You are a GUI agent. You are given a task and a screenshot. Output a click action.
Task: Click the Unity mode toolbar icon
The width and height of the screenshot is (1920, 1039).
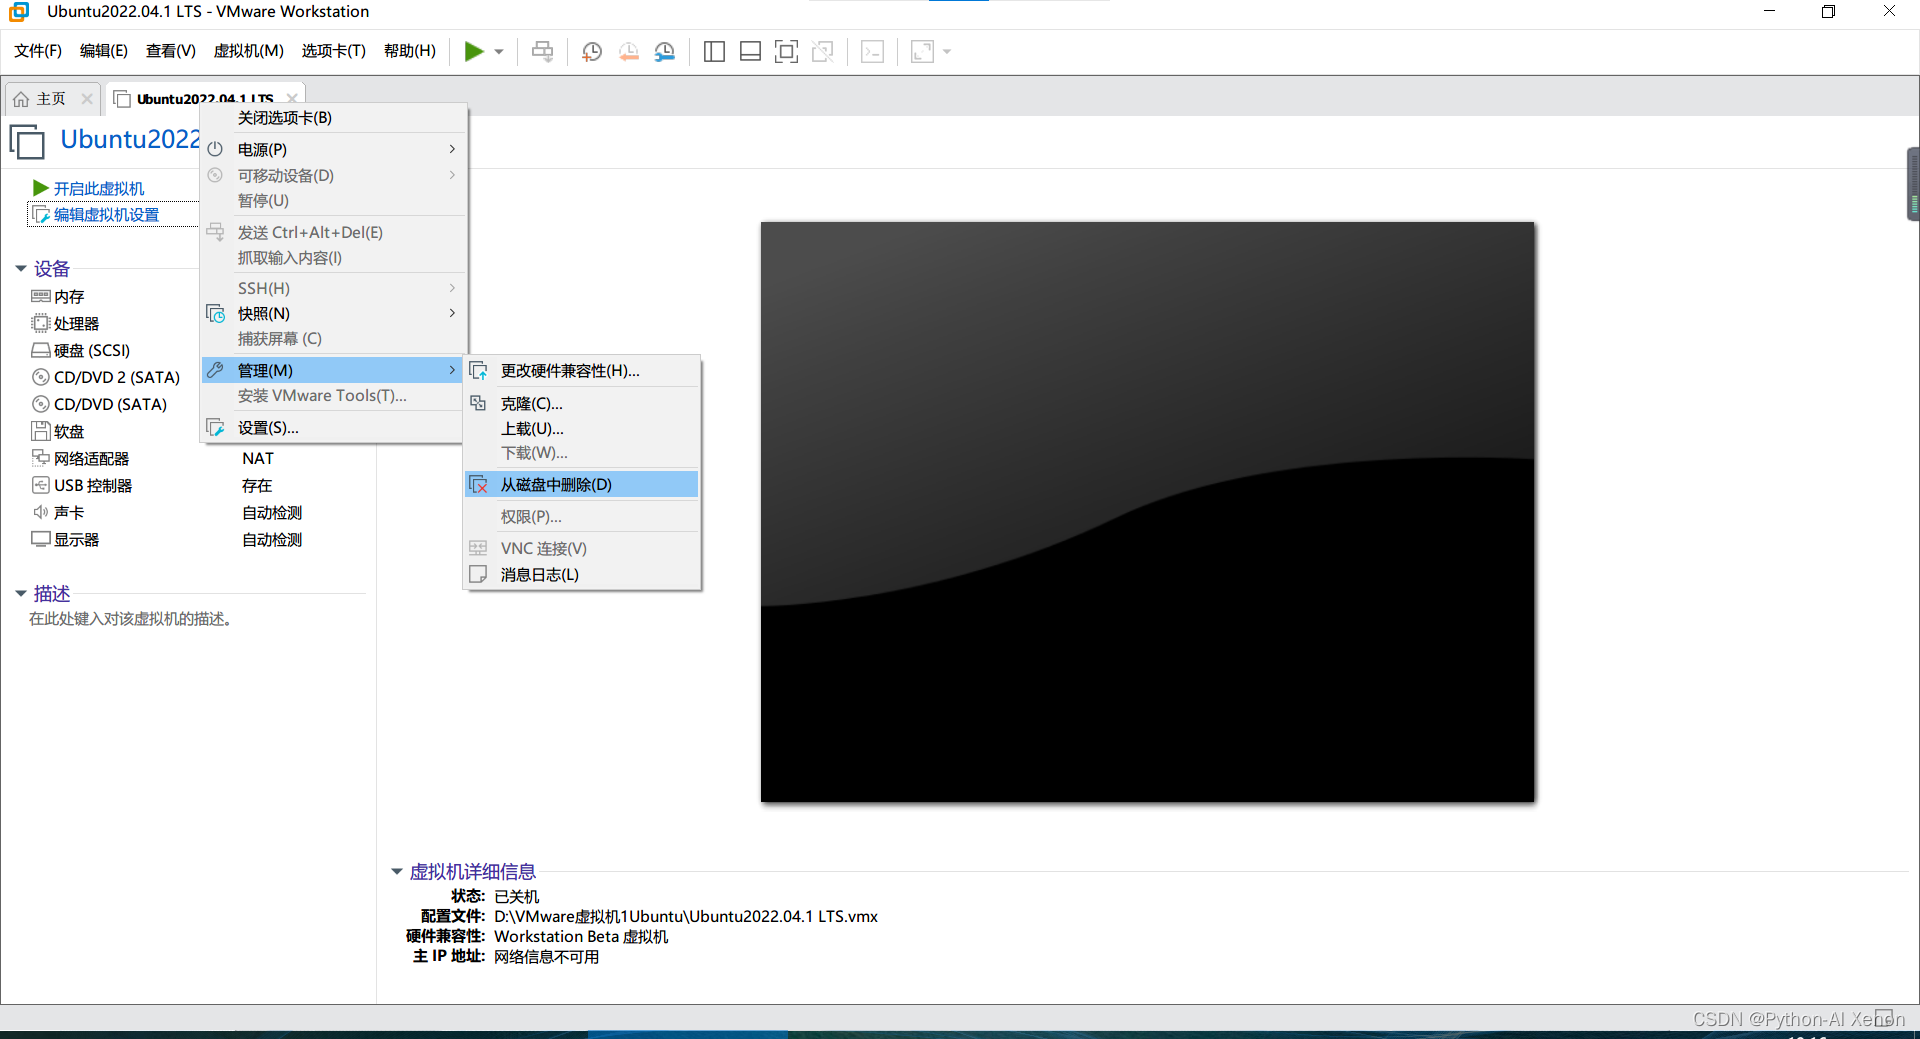click(x=822, y=51)
